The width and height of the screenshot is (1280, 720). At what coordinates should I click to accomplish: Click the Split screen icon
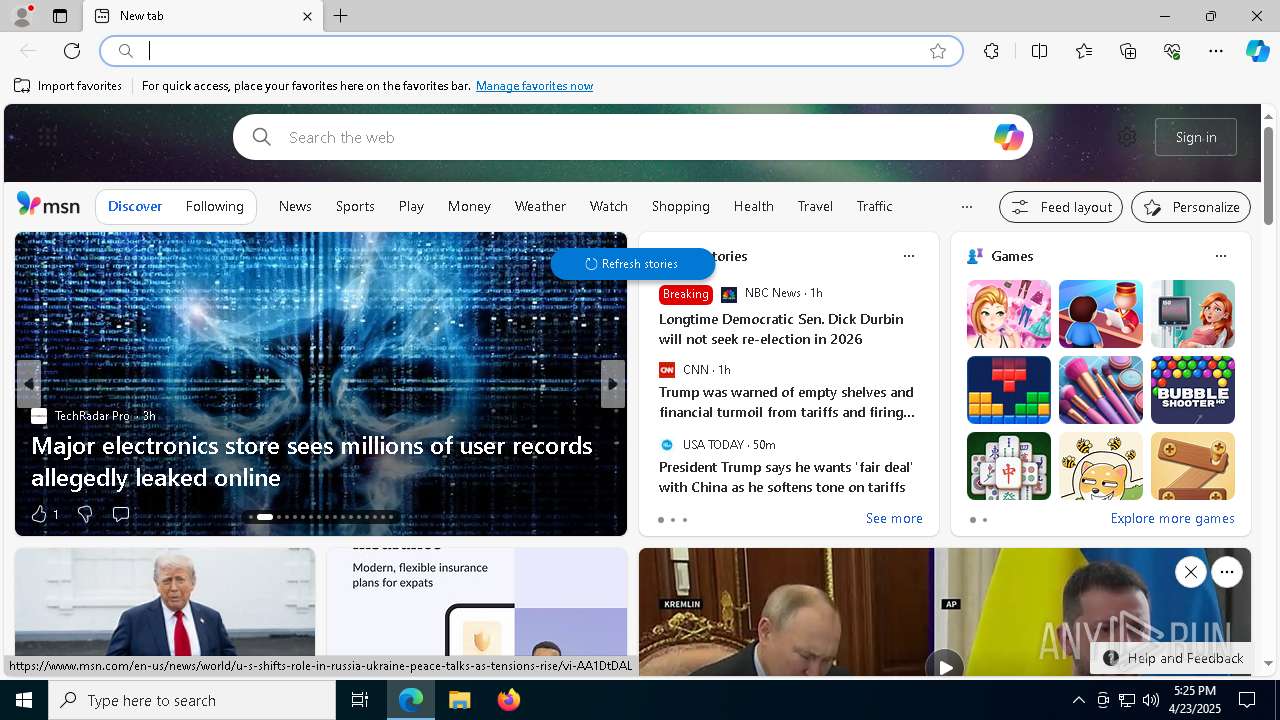(1039, 51)
